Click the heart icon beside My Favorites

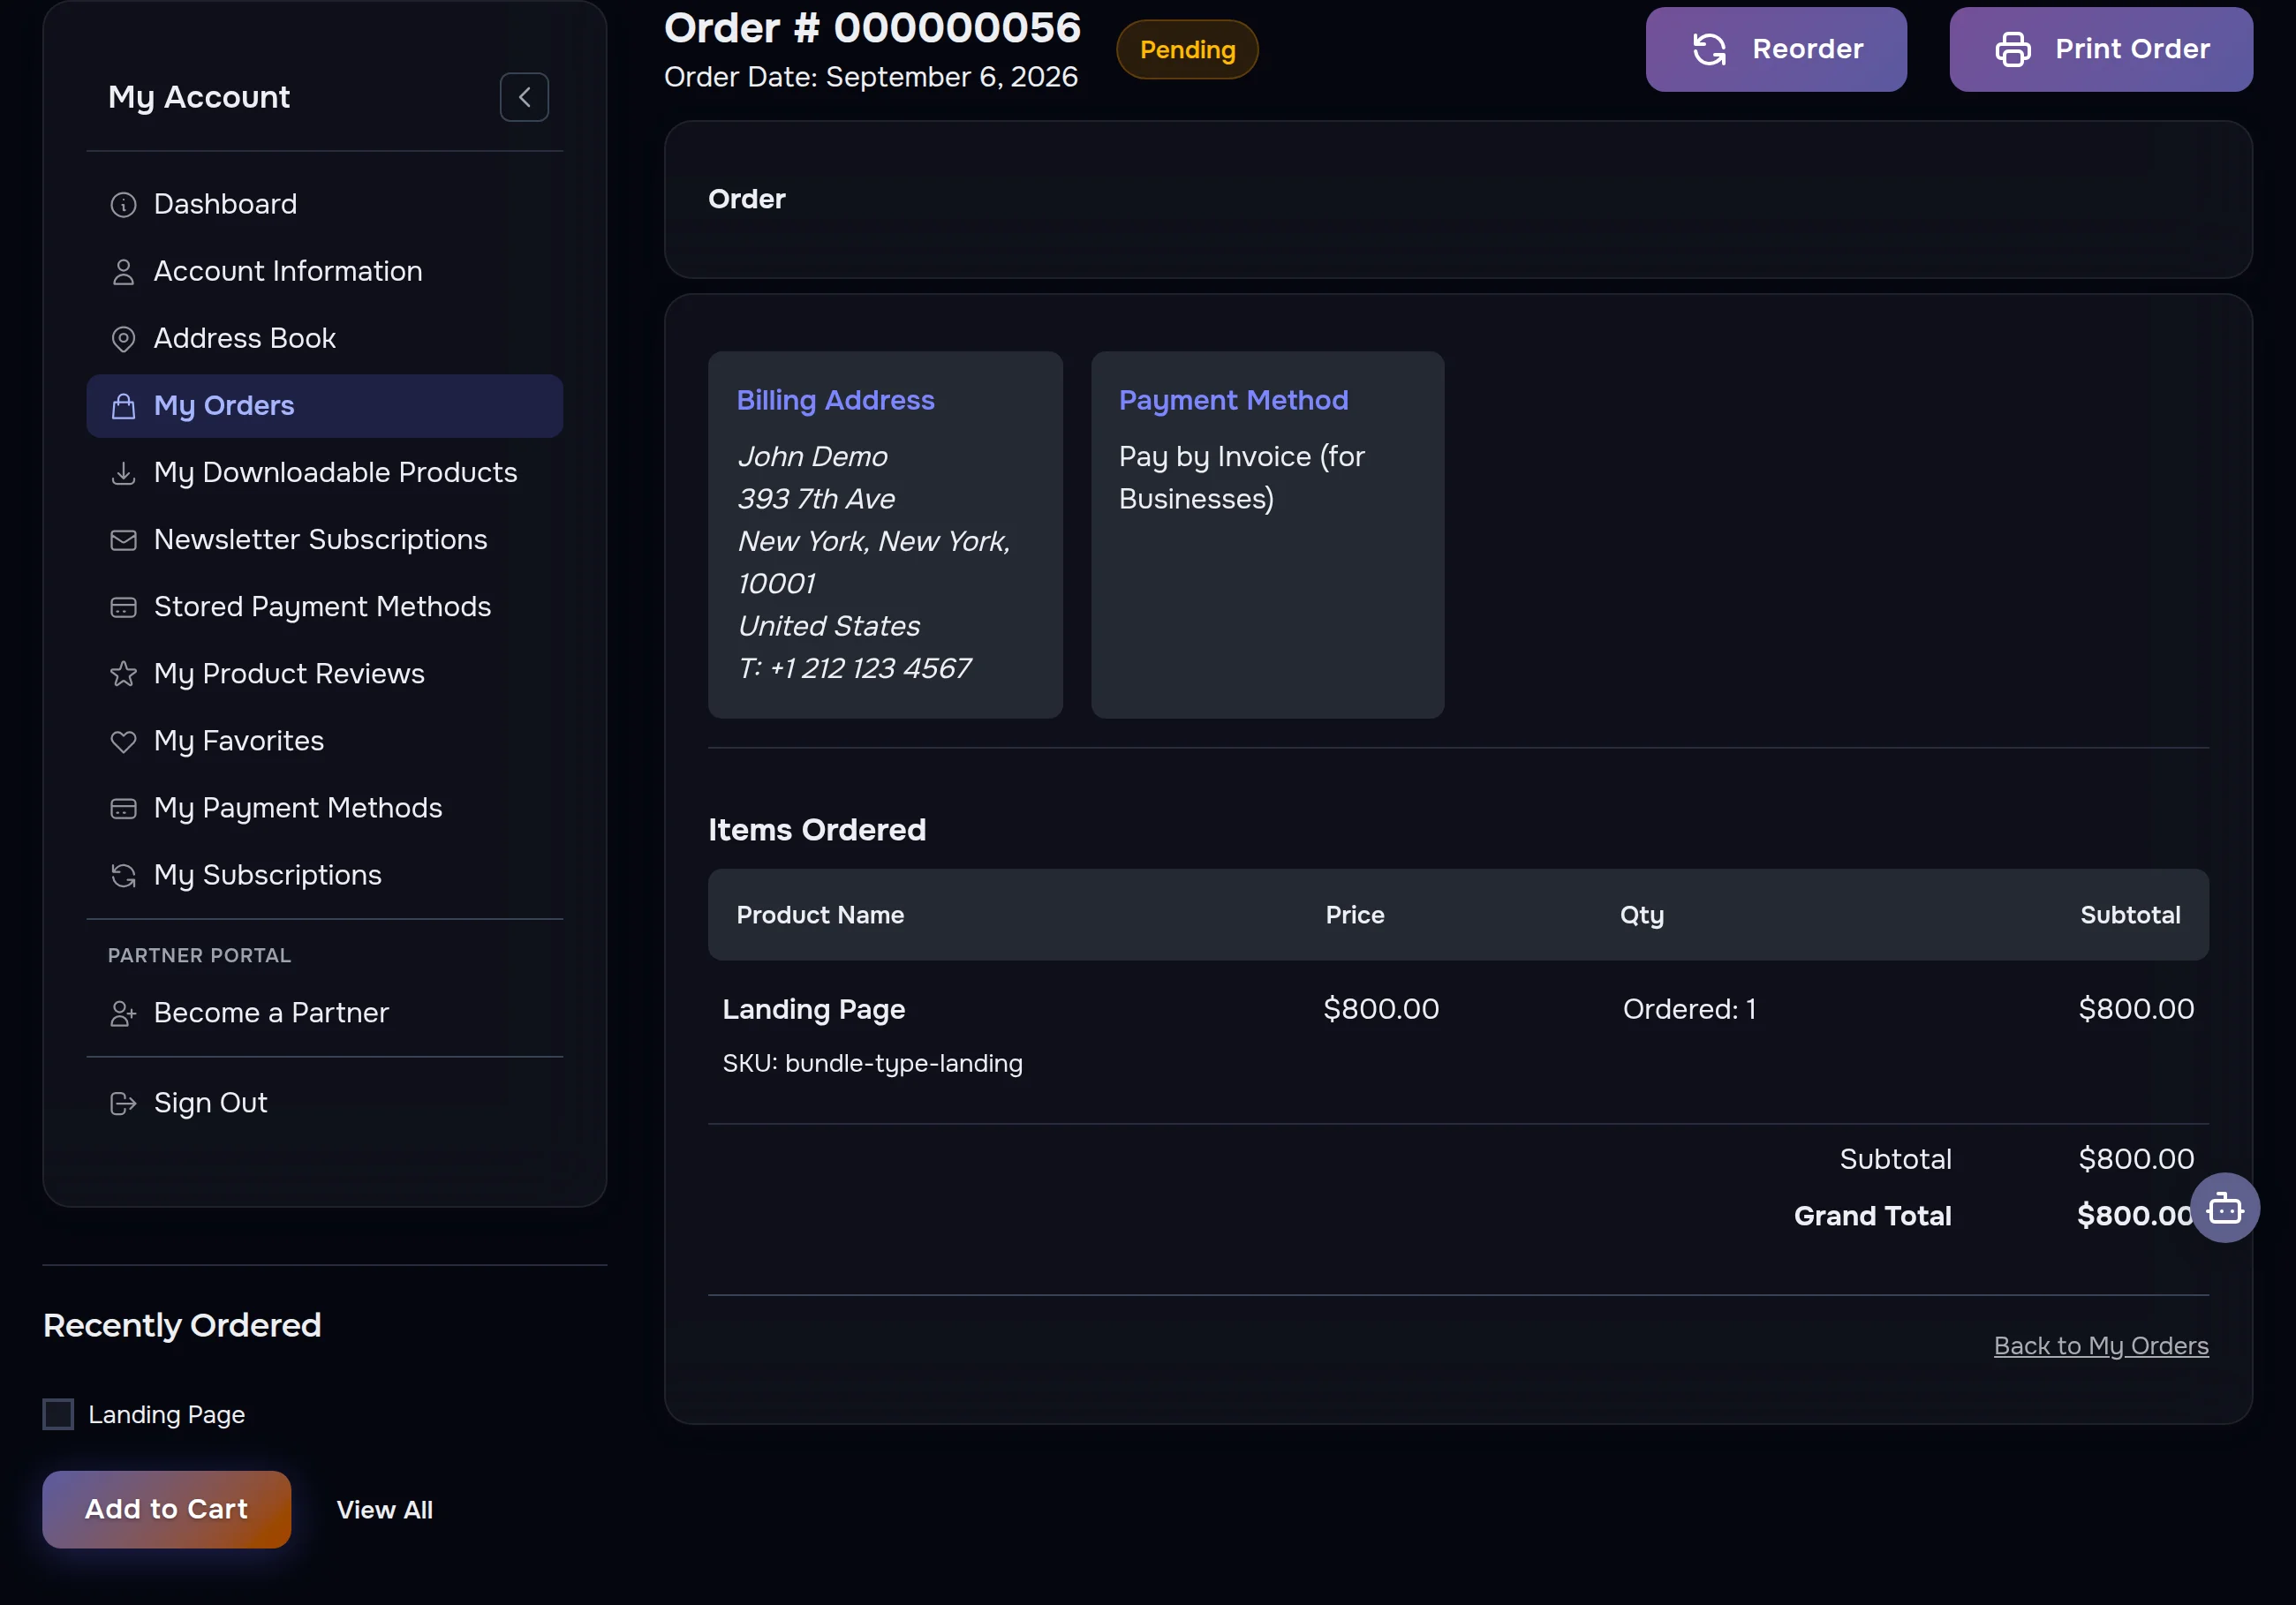(x=123, y=741)
